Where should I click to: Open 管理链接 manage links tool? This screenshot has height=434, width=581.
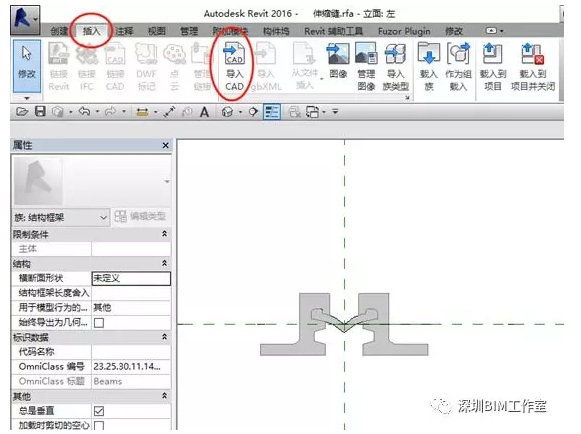point(202,67)
